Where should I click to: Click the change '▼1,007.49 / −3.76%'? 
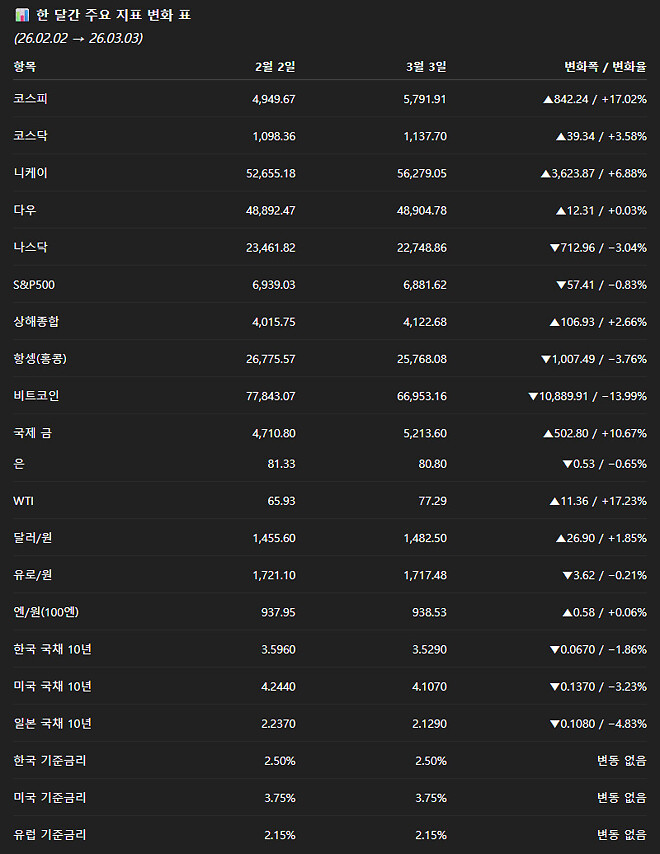click(594, 359)
